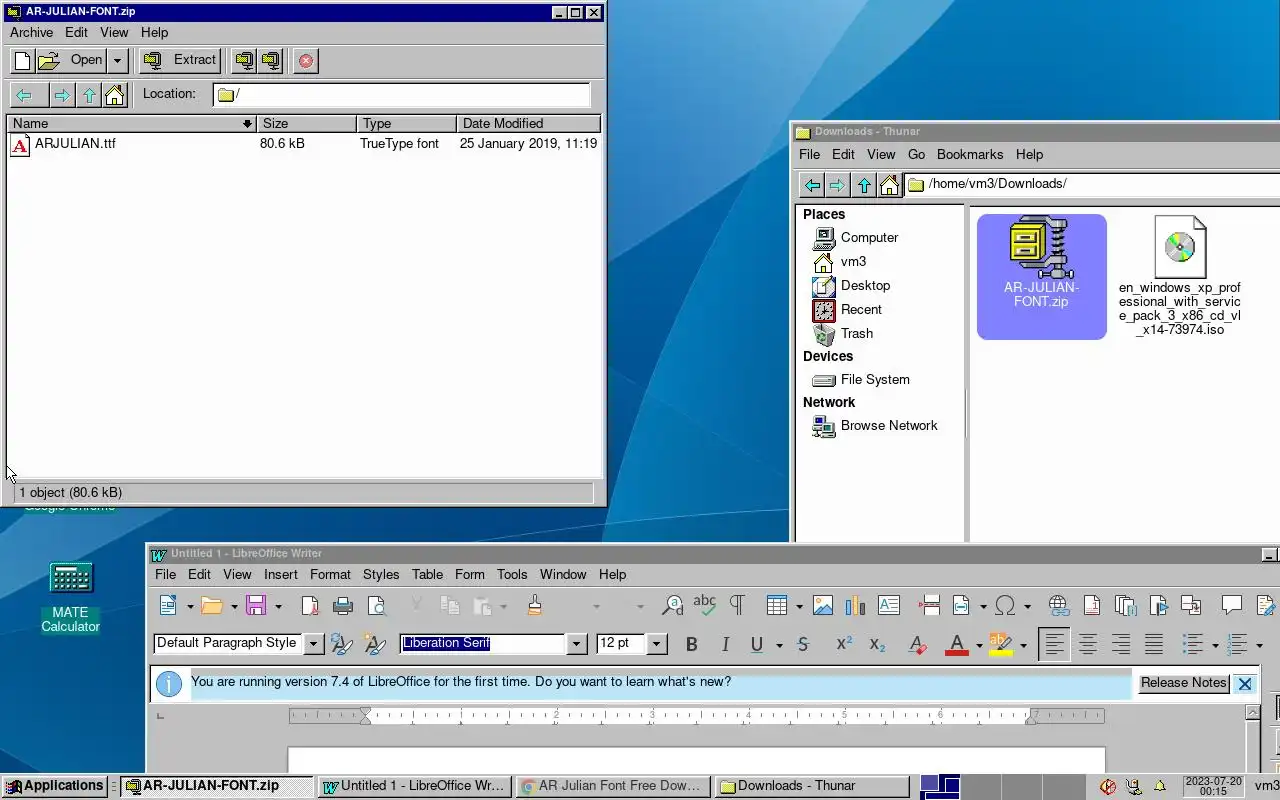Viewport: 1280px width, 800px height.
Task: Click the Insert Image icon
Action: pyautogui.click(x=823, y=606)
